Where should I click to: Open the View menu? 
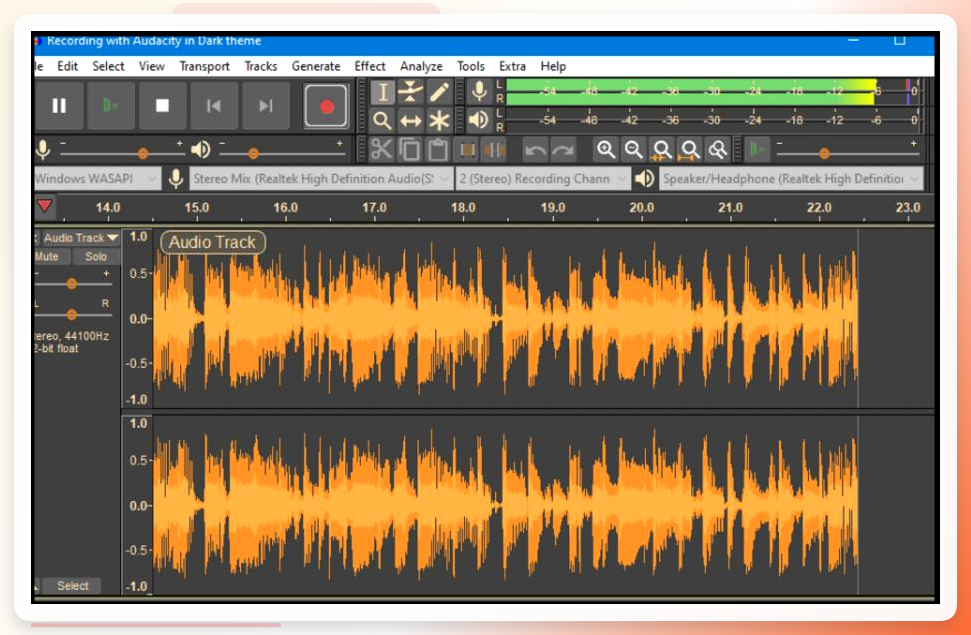pyautogui.click(x=152, y=66)
